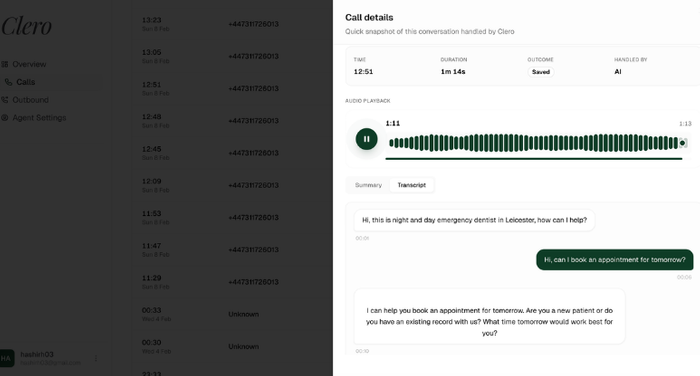The width and height of the screenshot is (700, 376).
Task: Click the 12:51 time value
Action: coord(363,71)
